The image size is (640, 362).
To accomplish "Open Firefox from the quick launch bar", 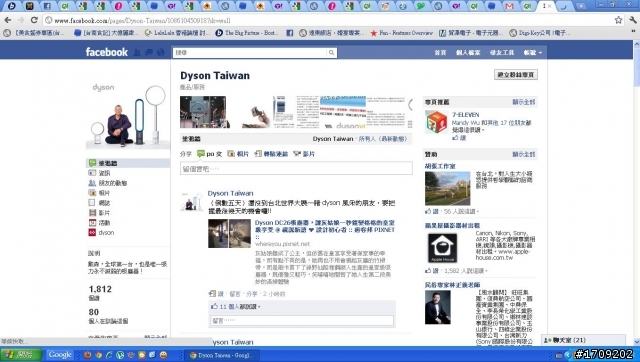I will pyautogui.click(x=87, y=355).
